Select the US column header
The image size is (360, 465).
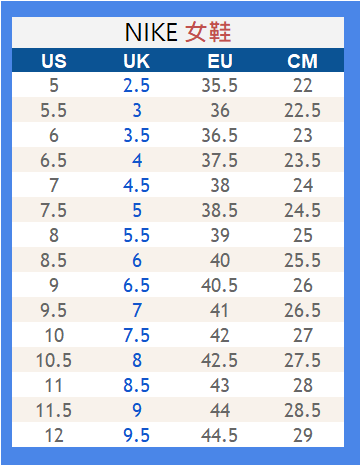54,61
